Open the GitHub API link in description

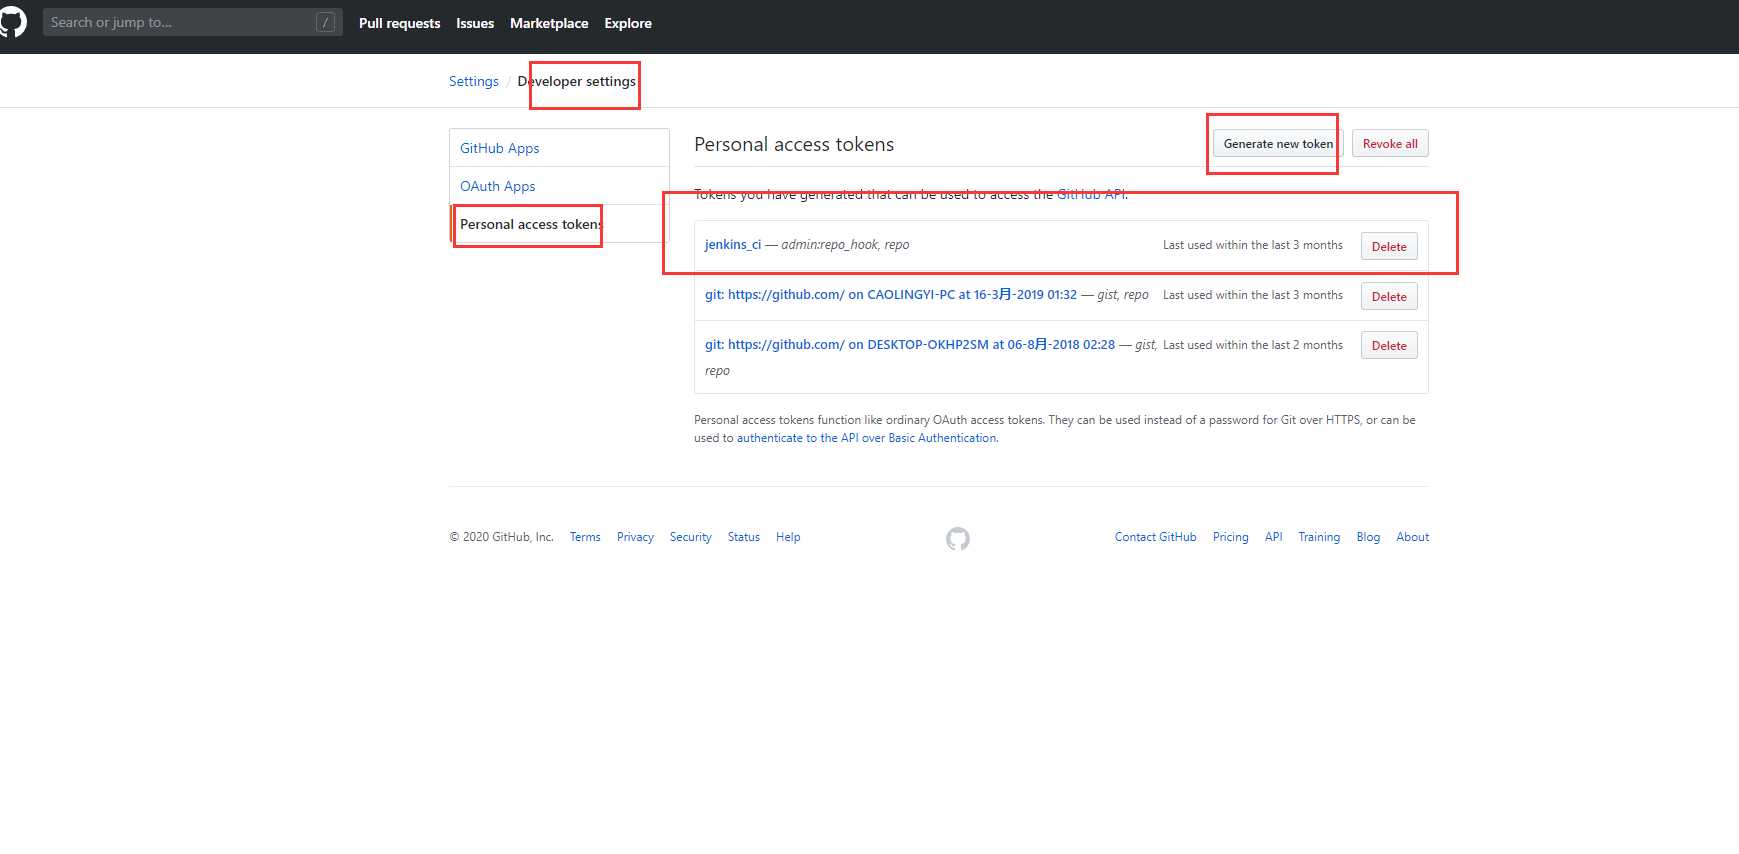click(x=1091, y=194)
